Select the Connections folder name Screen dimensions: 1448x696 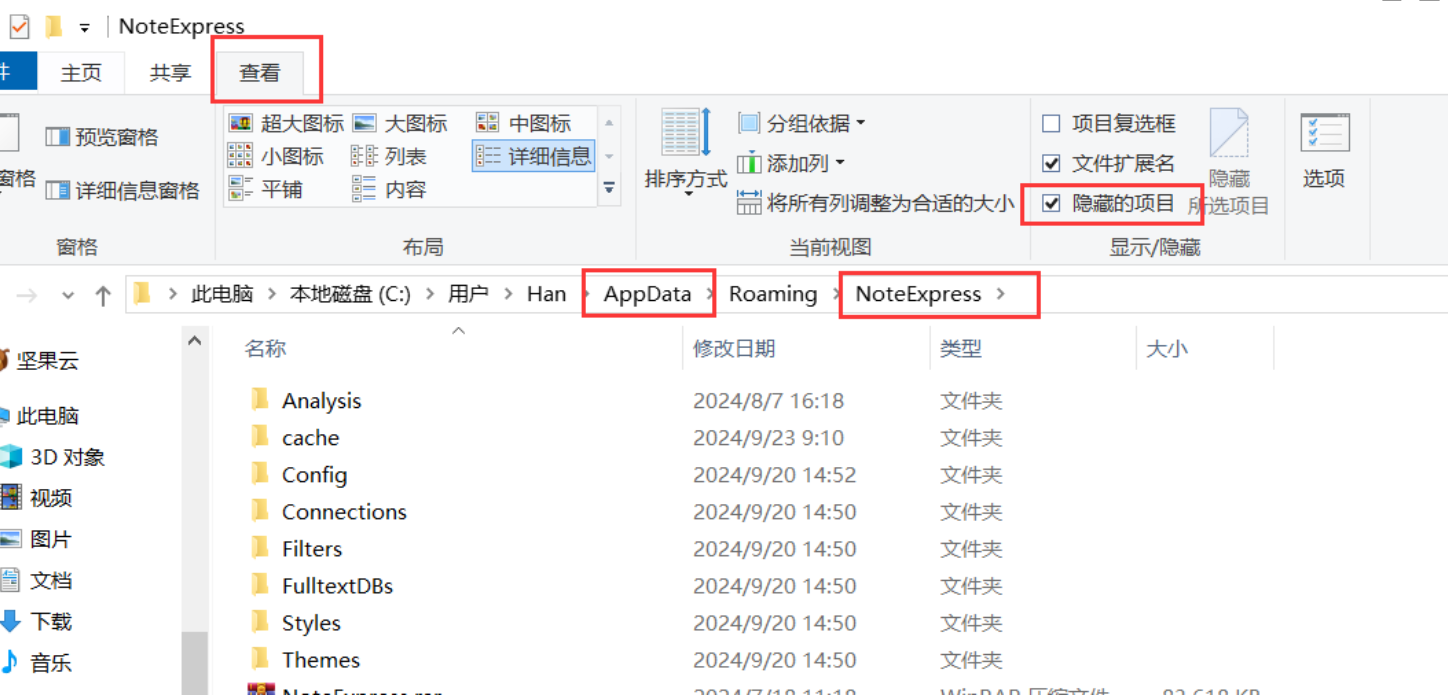point(344,511)
